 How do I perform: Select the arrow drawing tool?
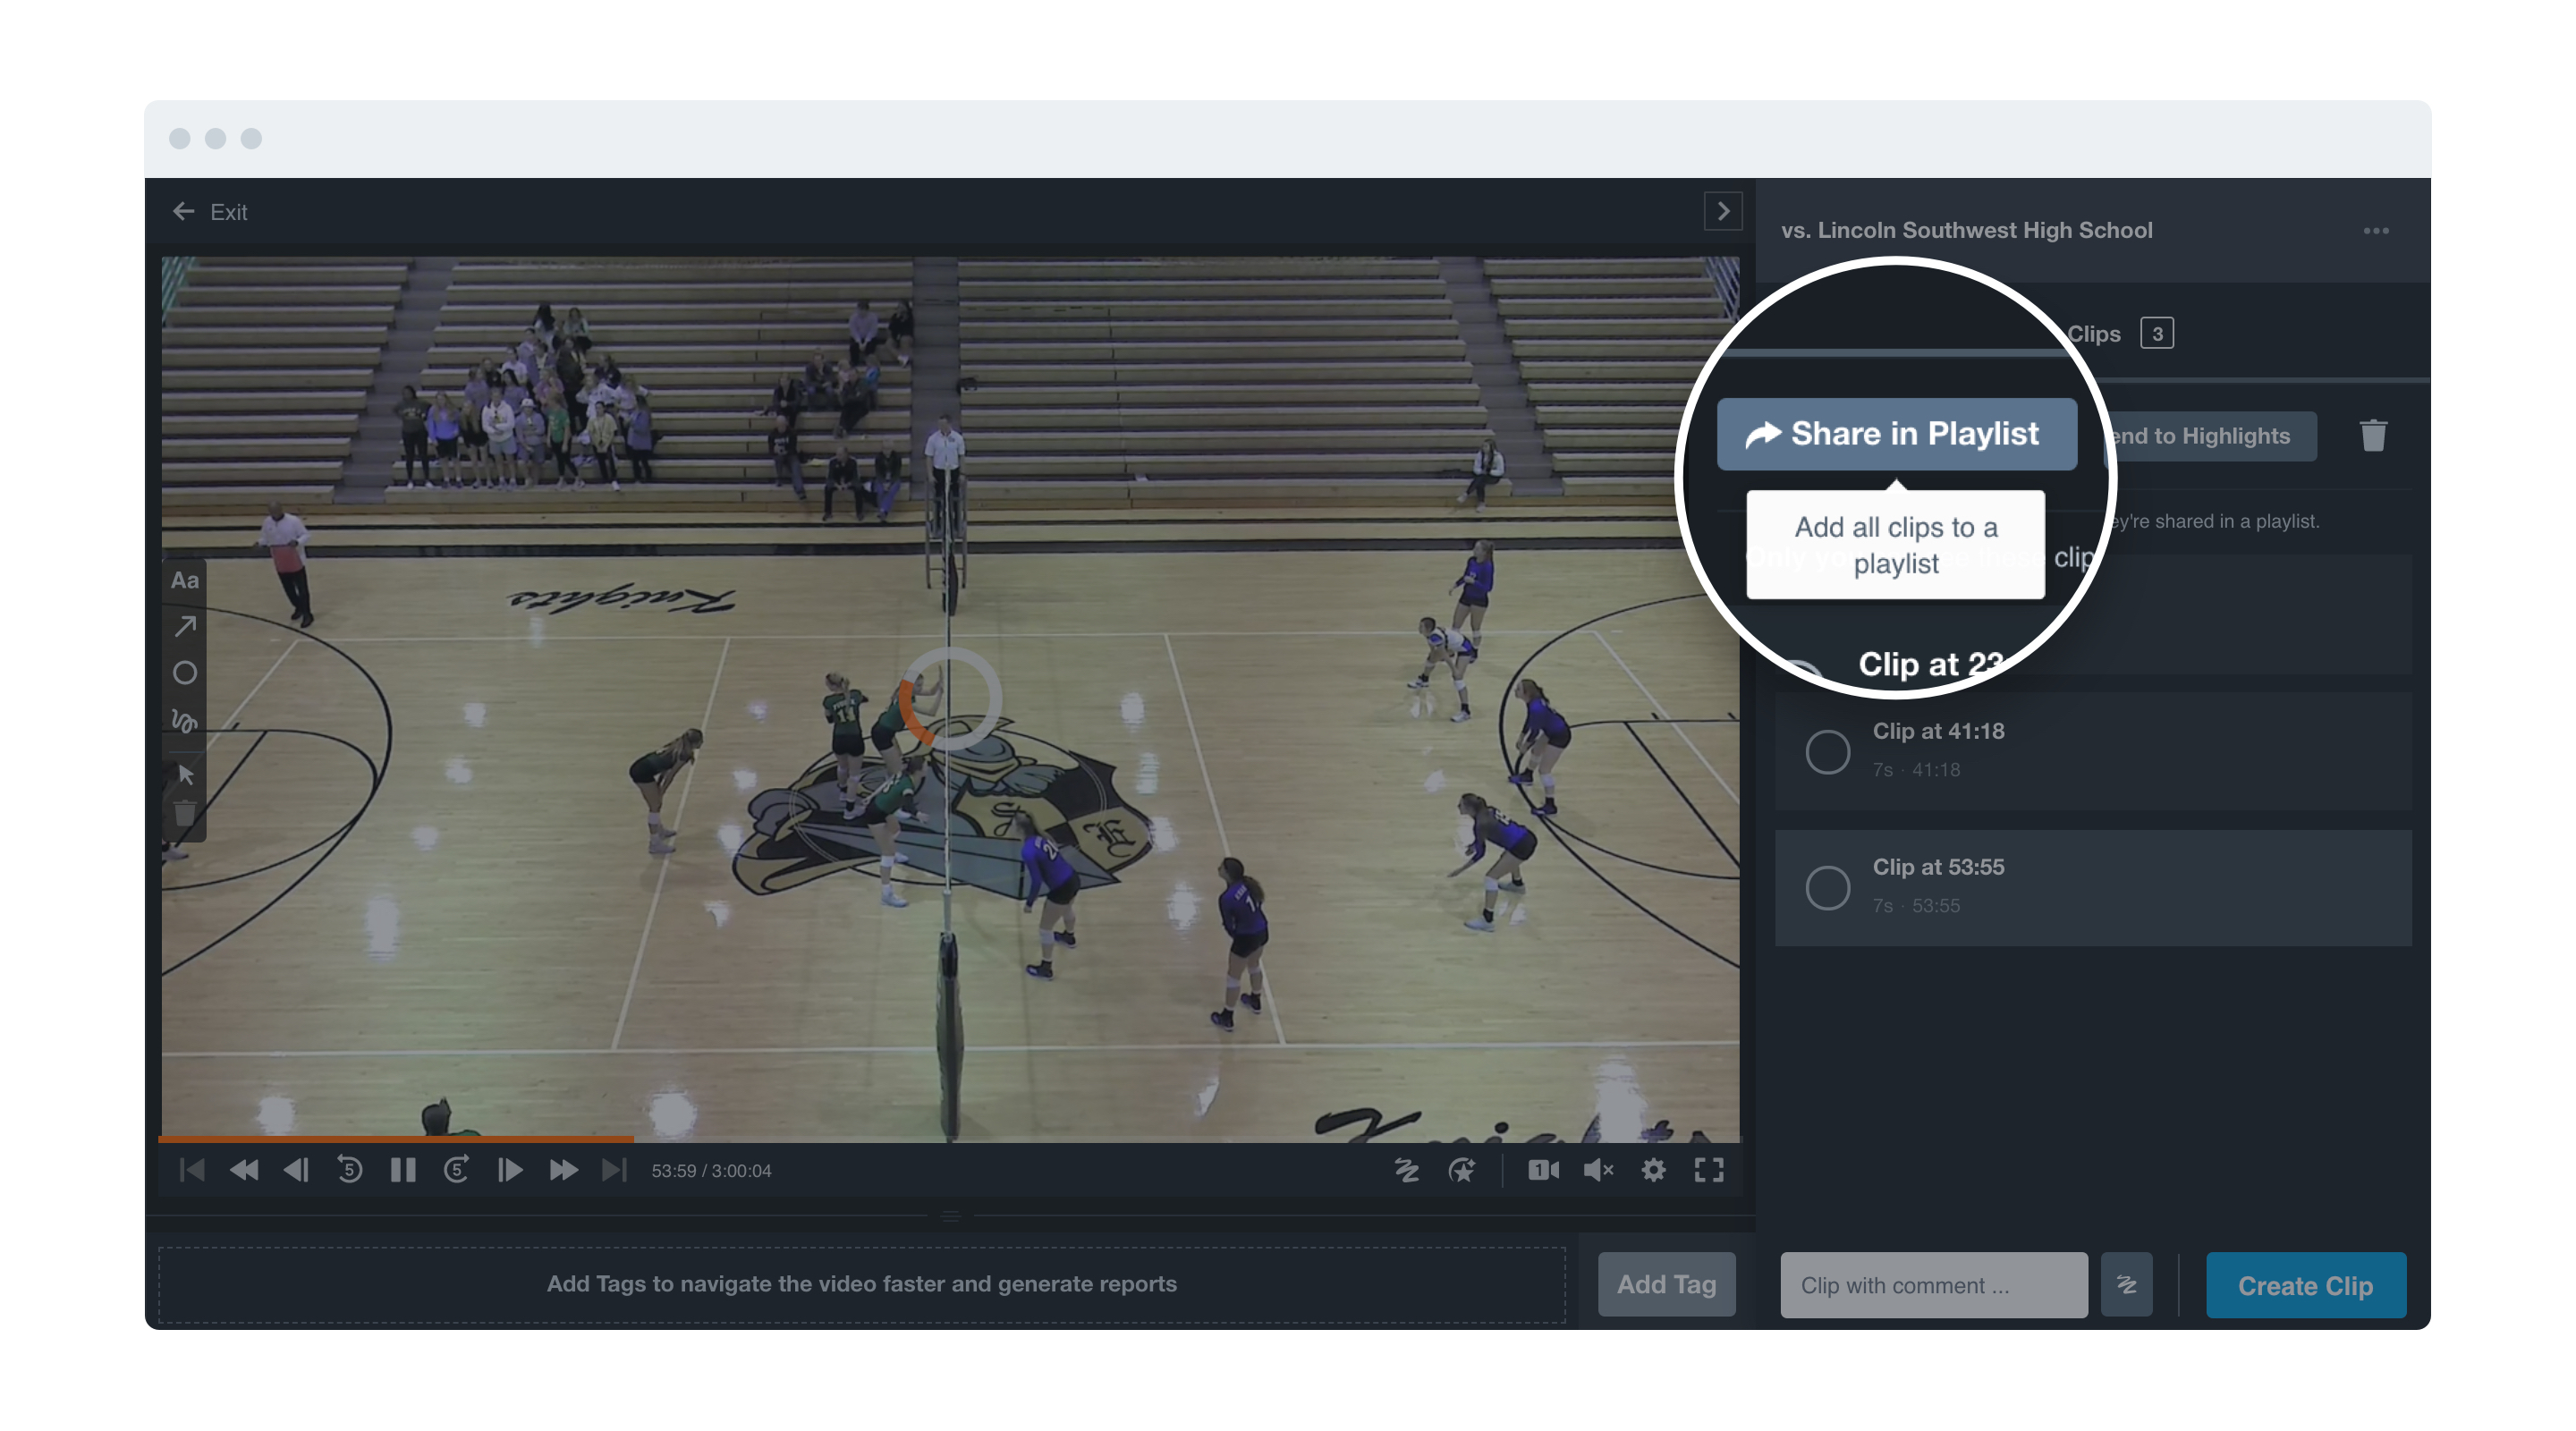point(185,627)
